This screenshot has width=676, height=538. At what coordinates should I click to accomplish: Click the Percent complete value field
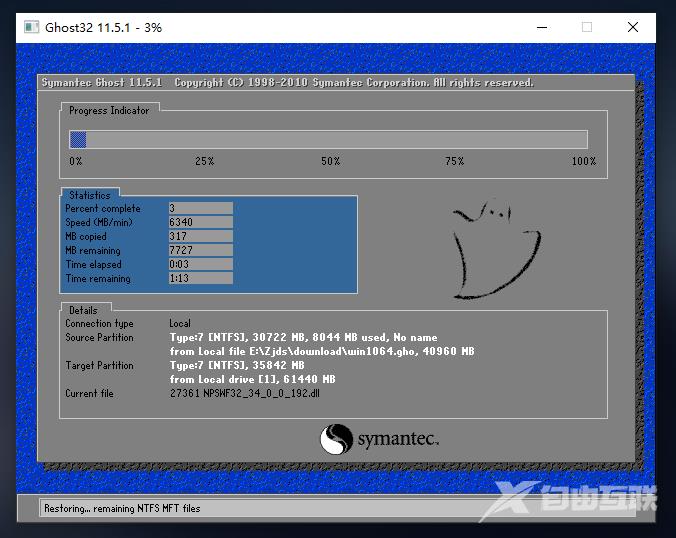(x=200, y=208)
